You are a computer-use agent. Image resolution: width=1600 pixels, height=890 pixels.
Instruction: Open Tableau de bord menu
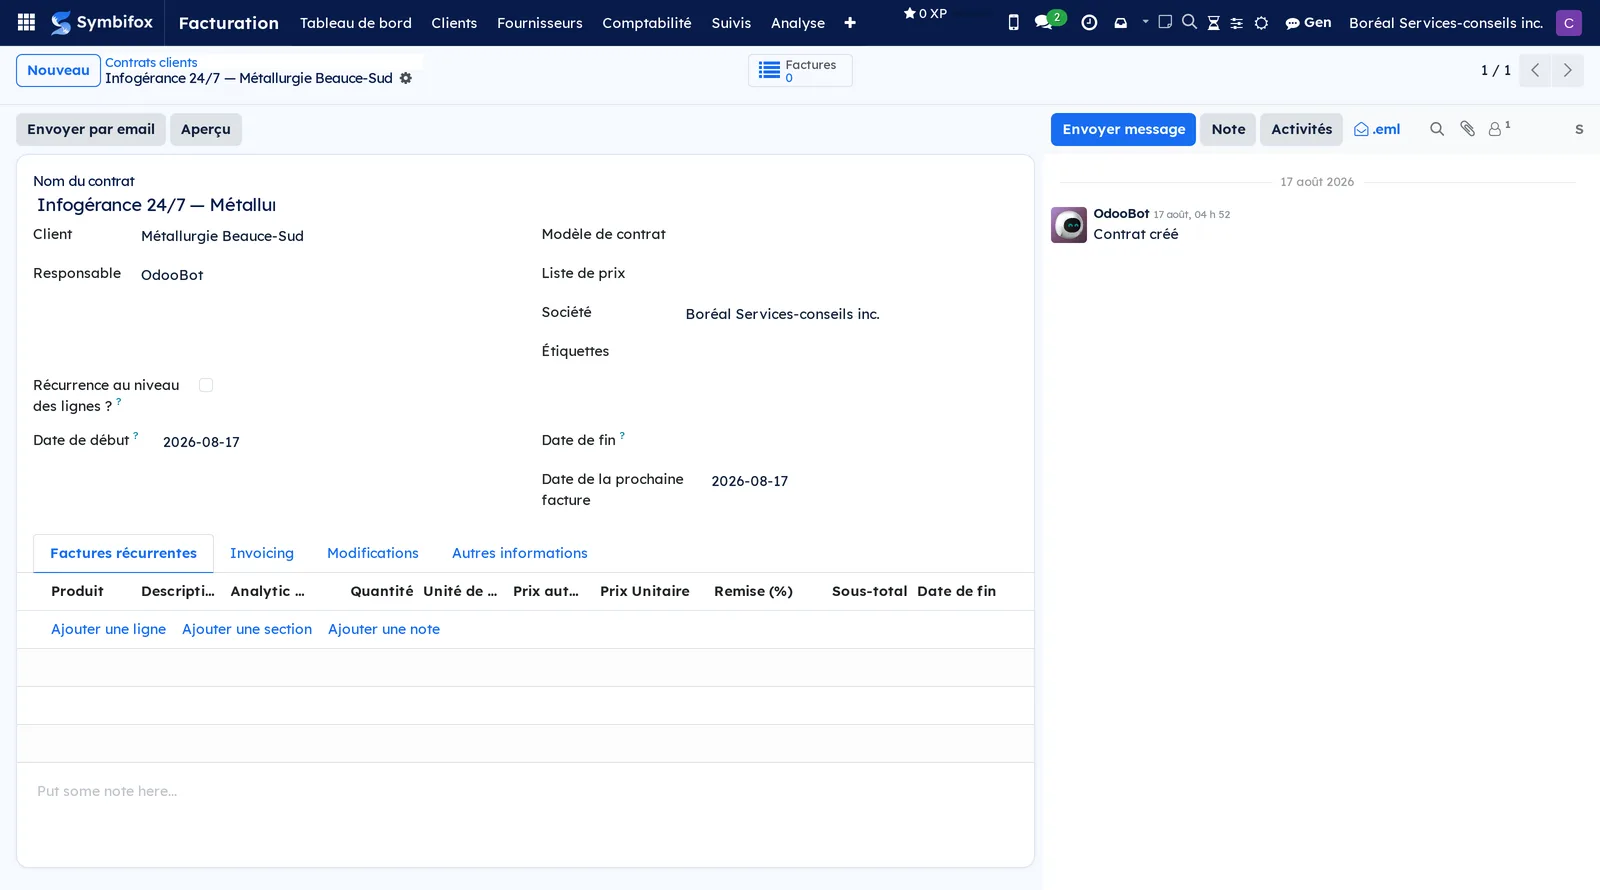click(356, 23)
